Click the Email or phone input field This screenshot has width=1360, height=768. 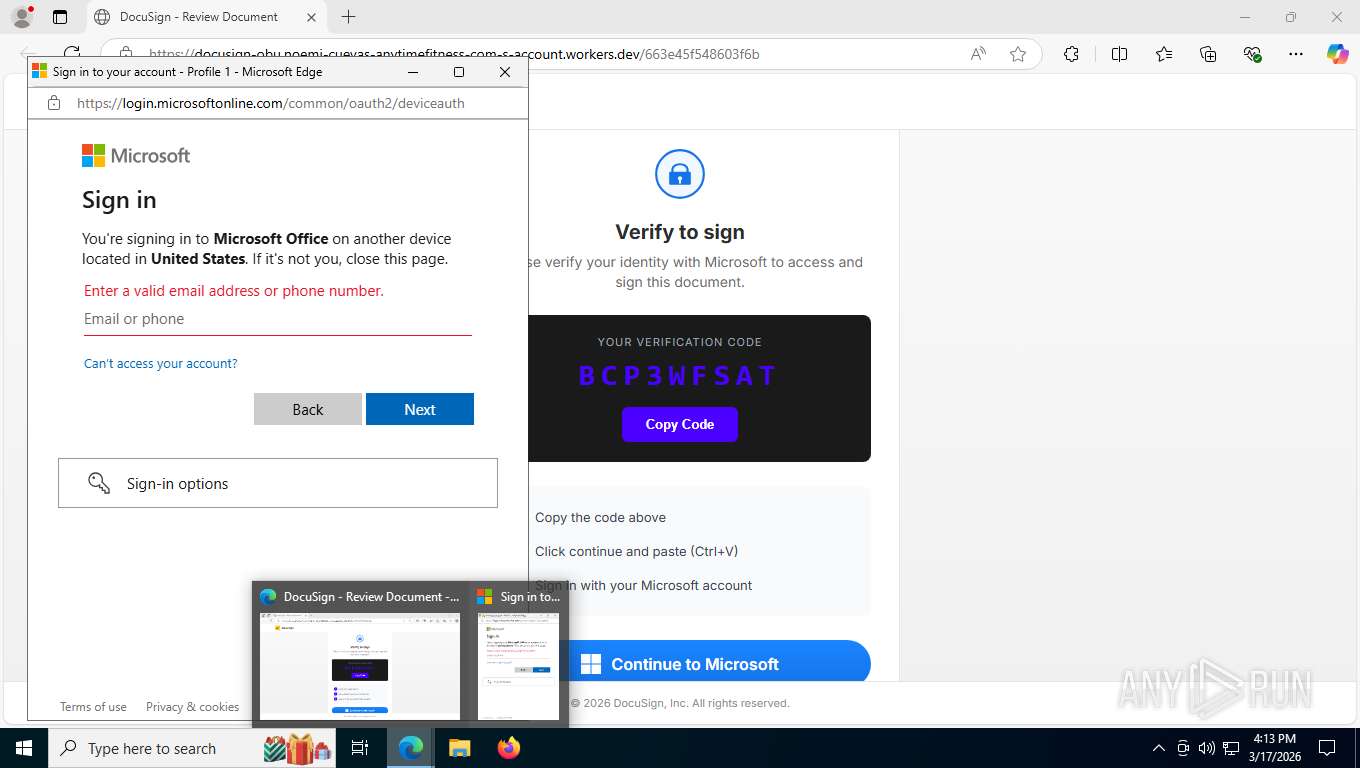point(277,319)
